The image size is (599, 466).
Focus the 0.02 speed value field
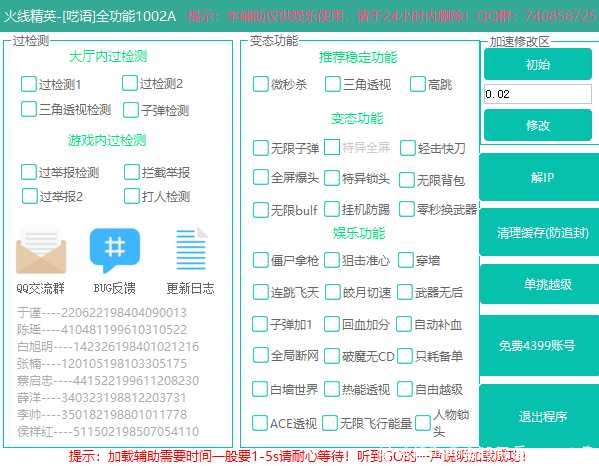[x=538, y=94]
